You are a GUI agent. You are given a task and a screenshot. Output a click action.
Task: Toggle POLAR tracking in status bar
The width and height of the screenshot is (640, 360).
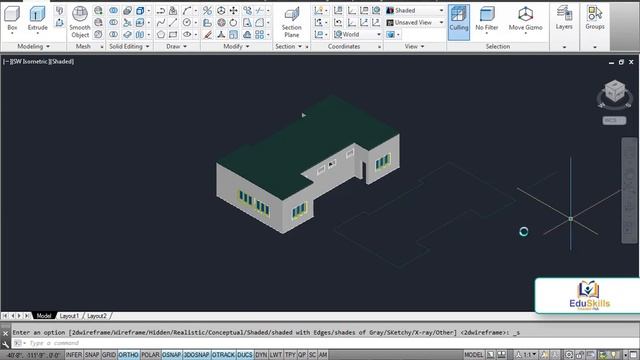click(x=150, y=355)
